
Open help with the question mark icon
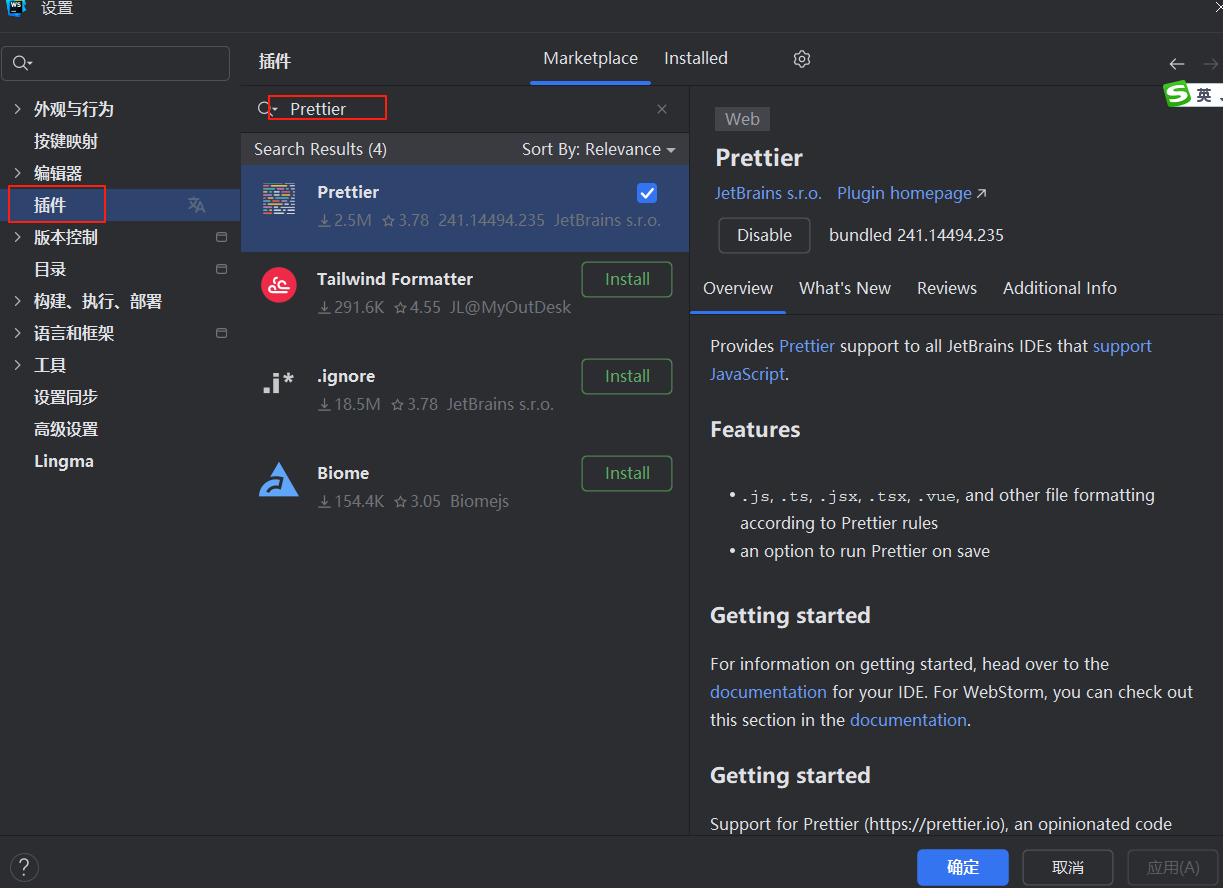tap(23, 867)
